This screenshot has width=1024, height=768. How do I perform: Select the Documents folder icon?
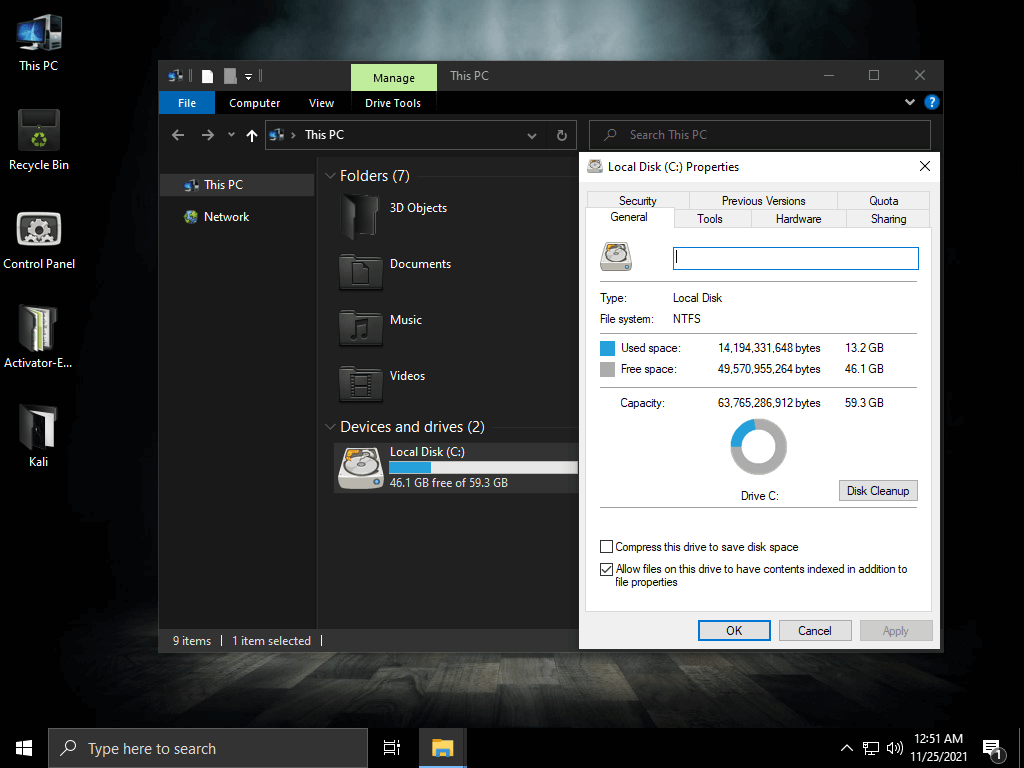(x=360, y=272)
